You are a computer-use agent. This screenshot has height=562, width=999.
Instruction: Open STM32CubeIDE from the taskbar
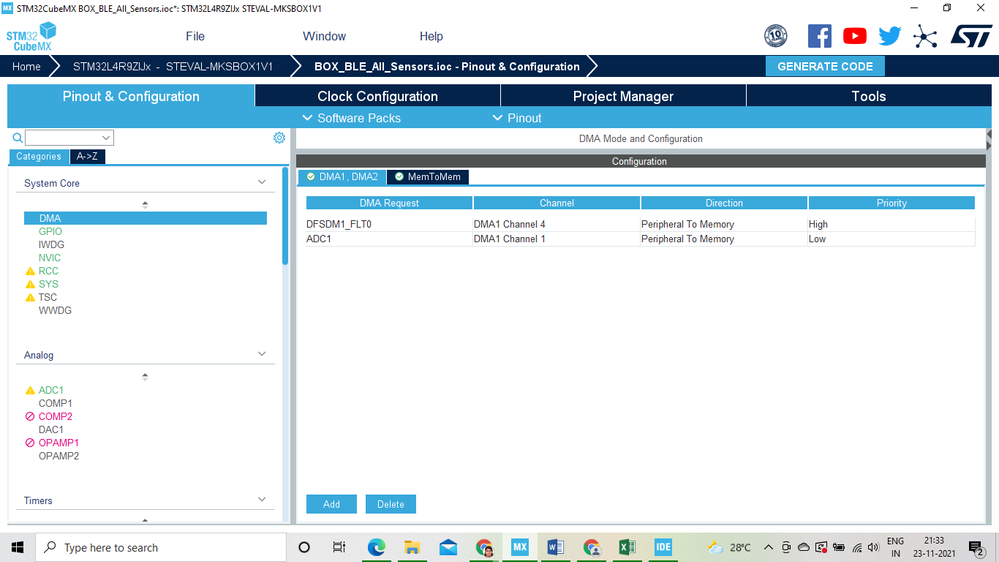tap(663, 547)
